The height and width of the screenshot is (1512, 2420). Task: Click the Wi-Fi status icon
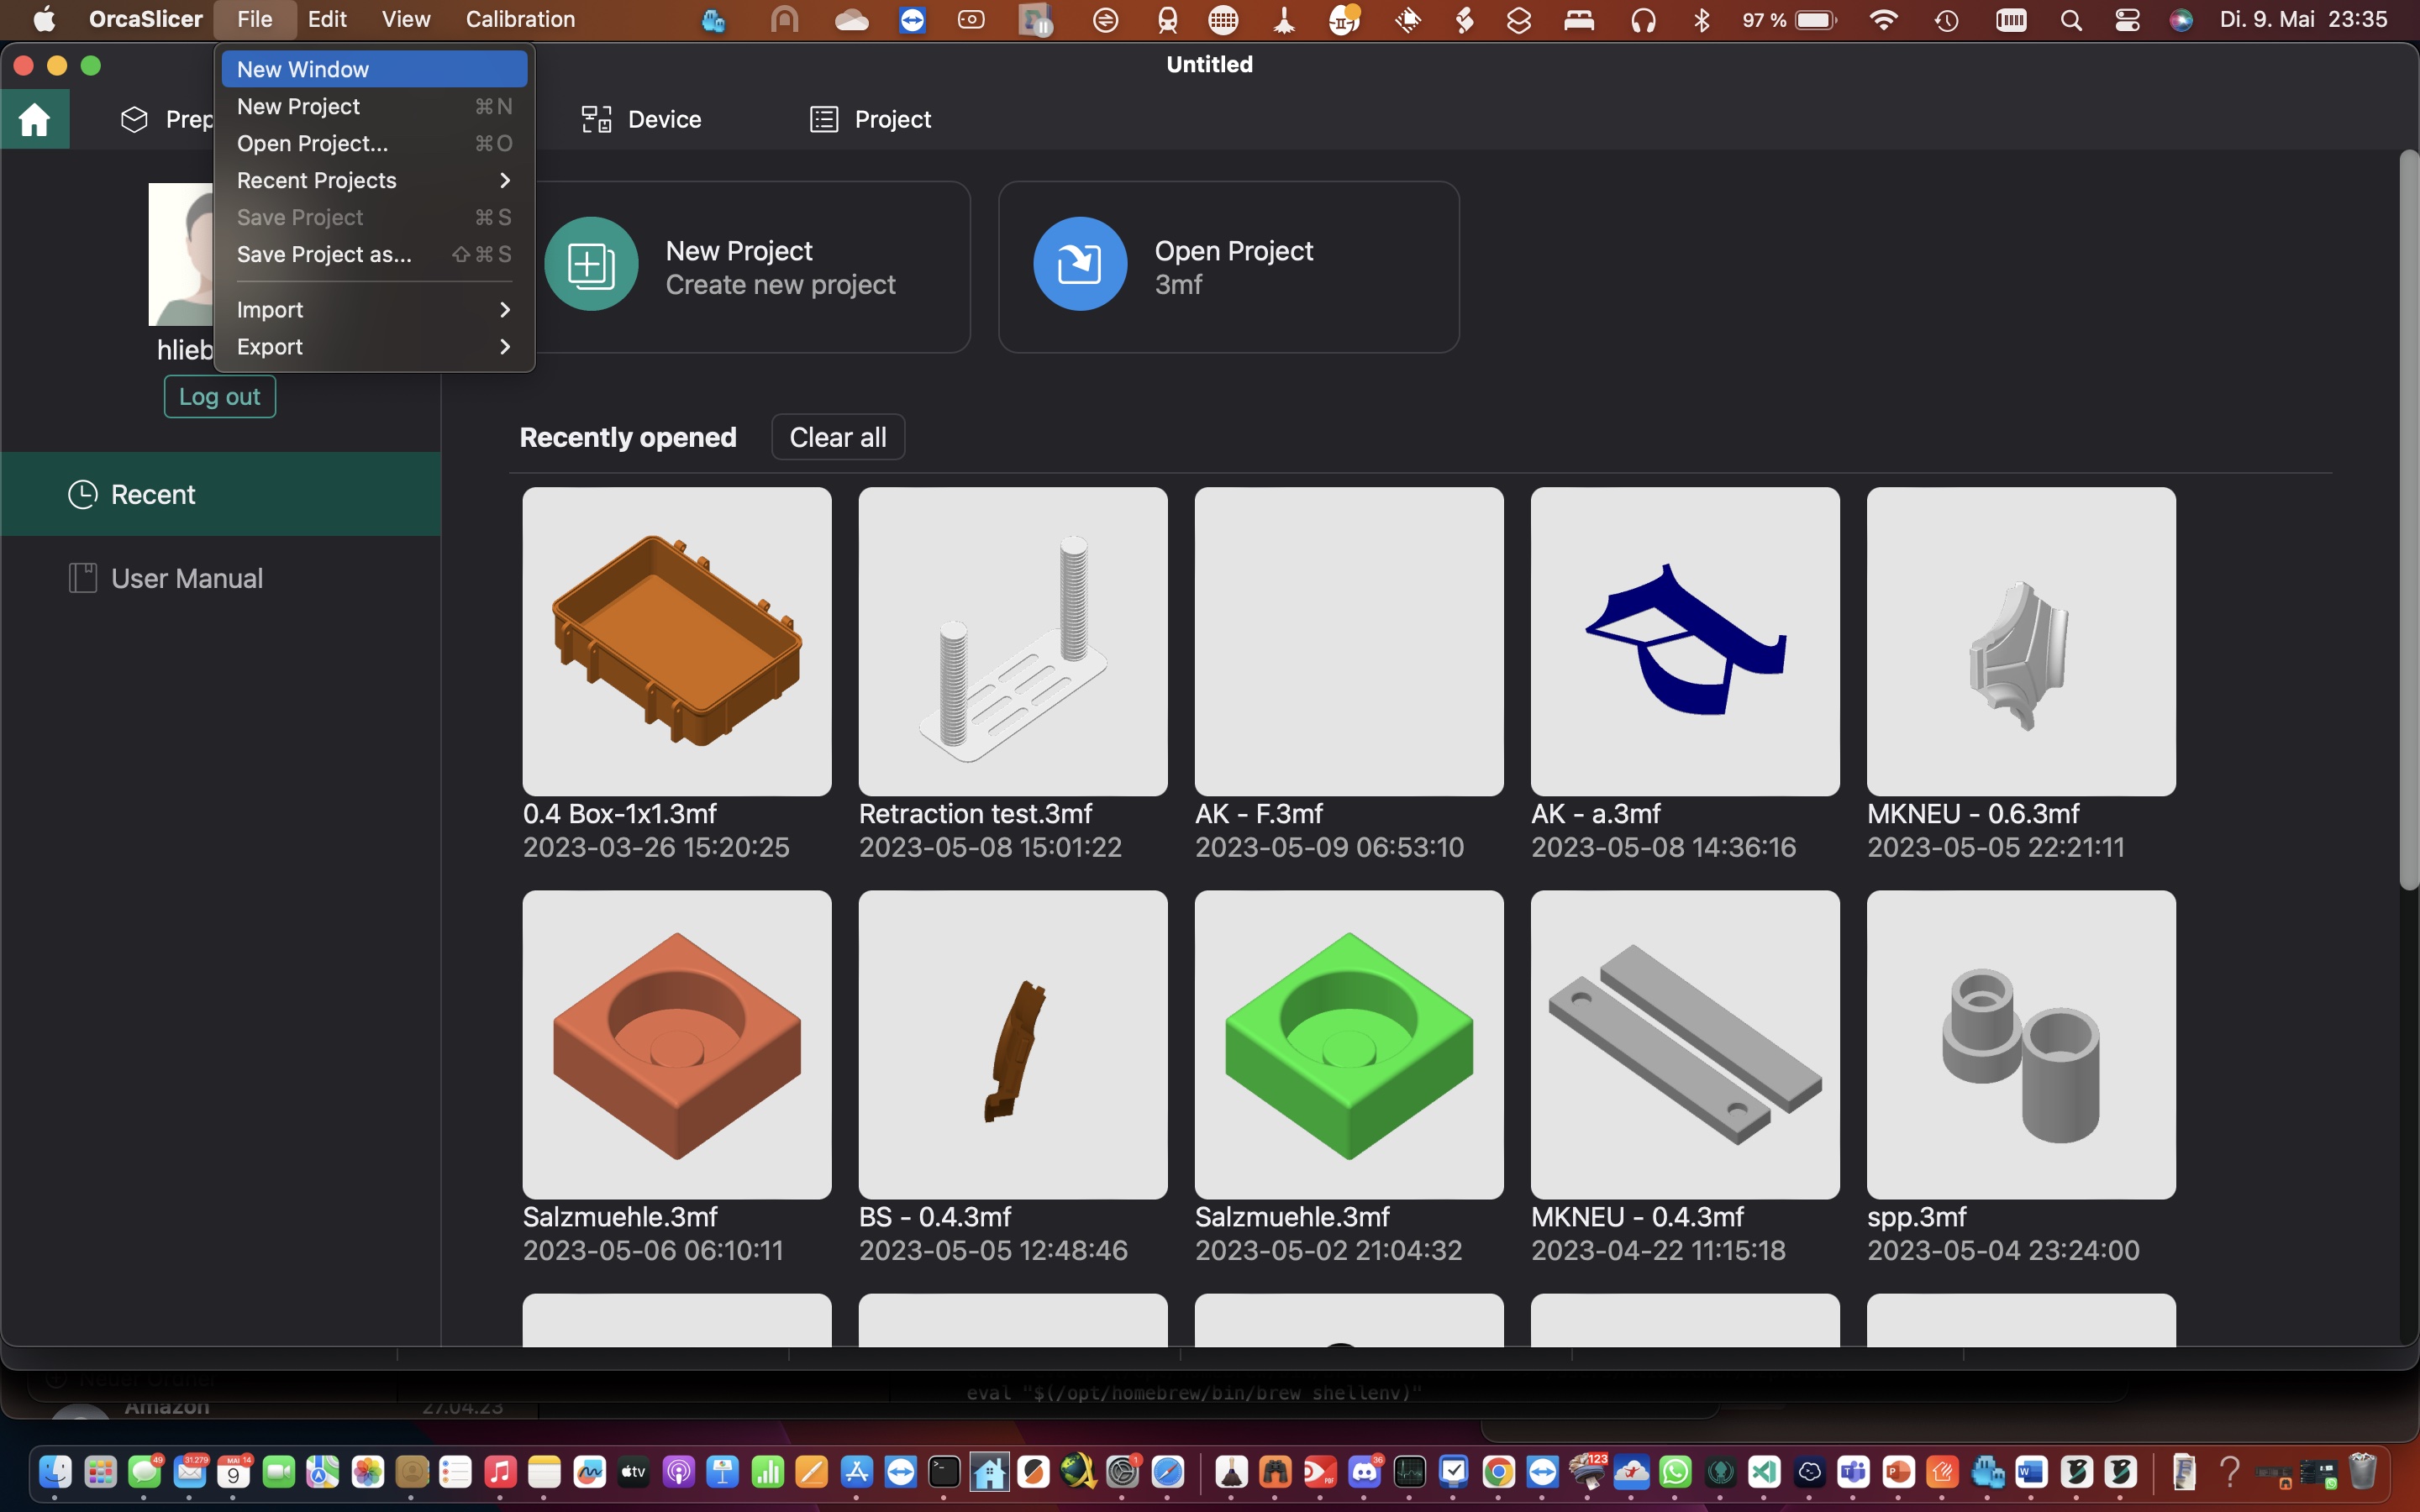click(1883, 20)
